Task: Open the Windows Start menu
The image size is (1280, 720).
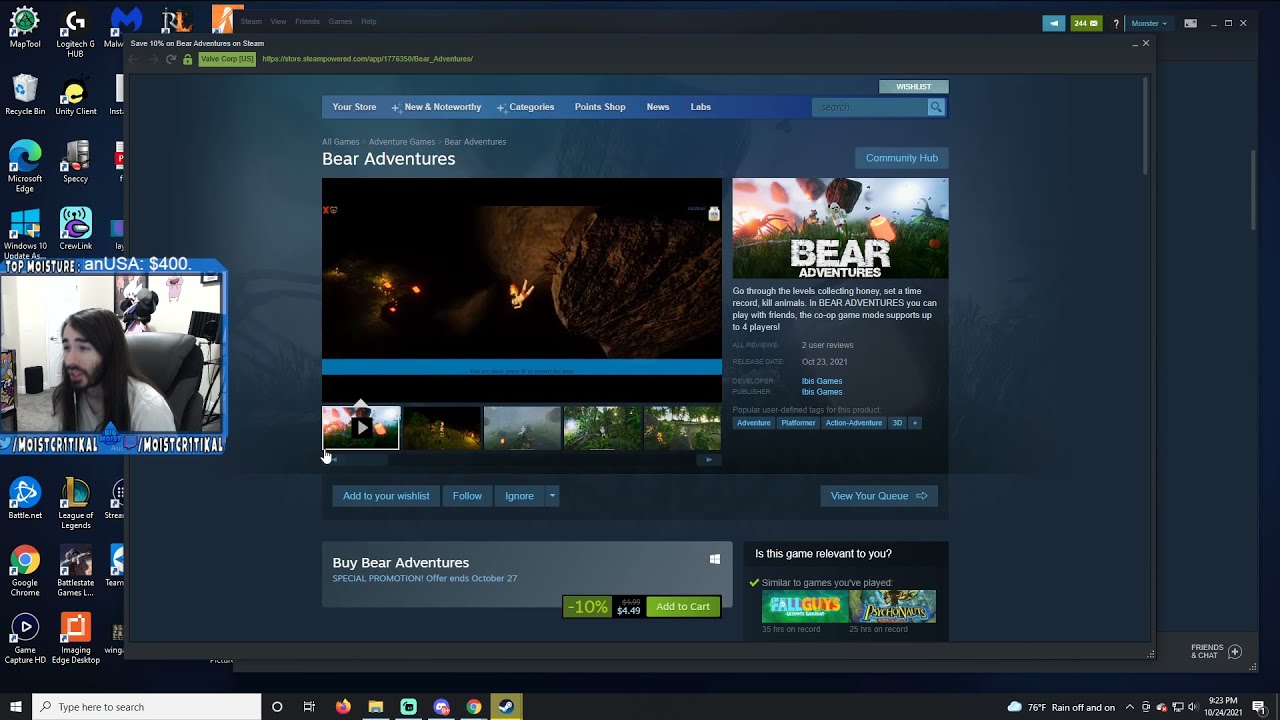Action: (16, 707)
